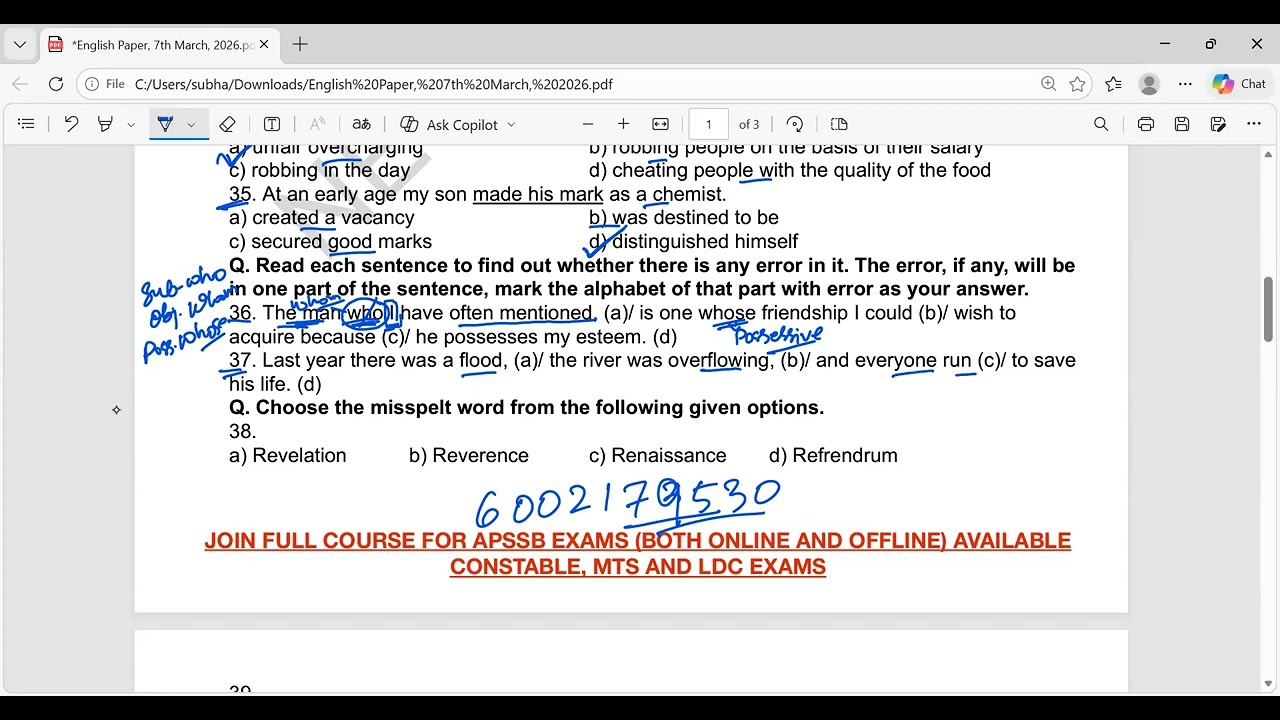Open the tab list chevron button
The height and width of the screenshot is (720, 1280).
tap(20, 45)
